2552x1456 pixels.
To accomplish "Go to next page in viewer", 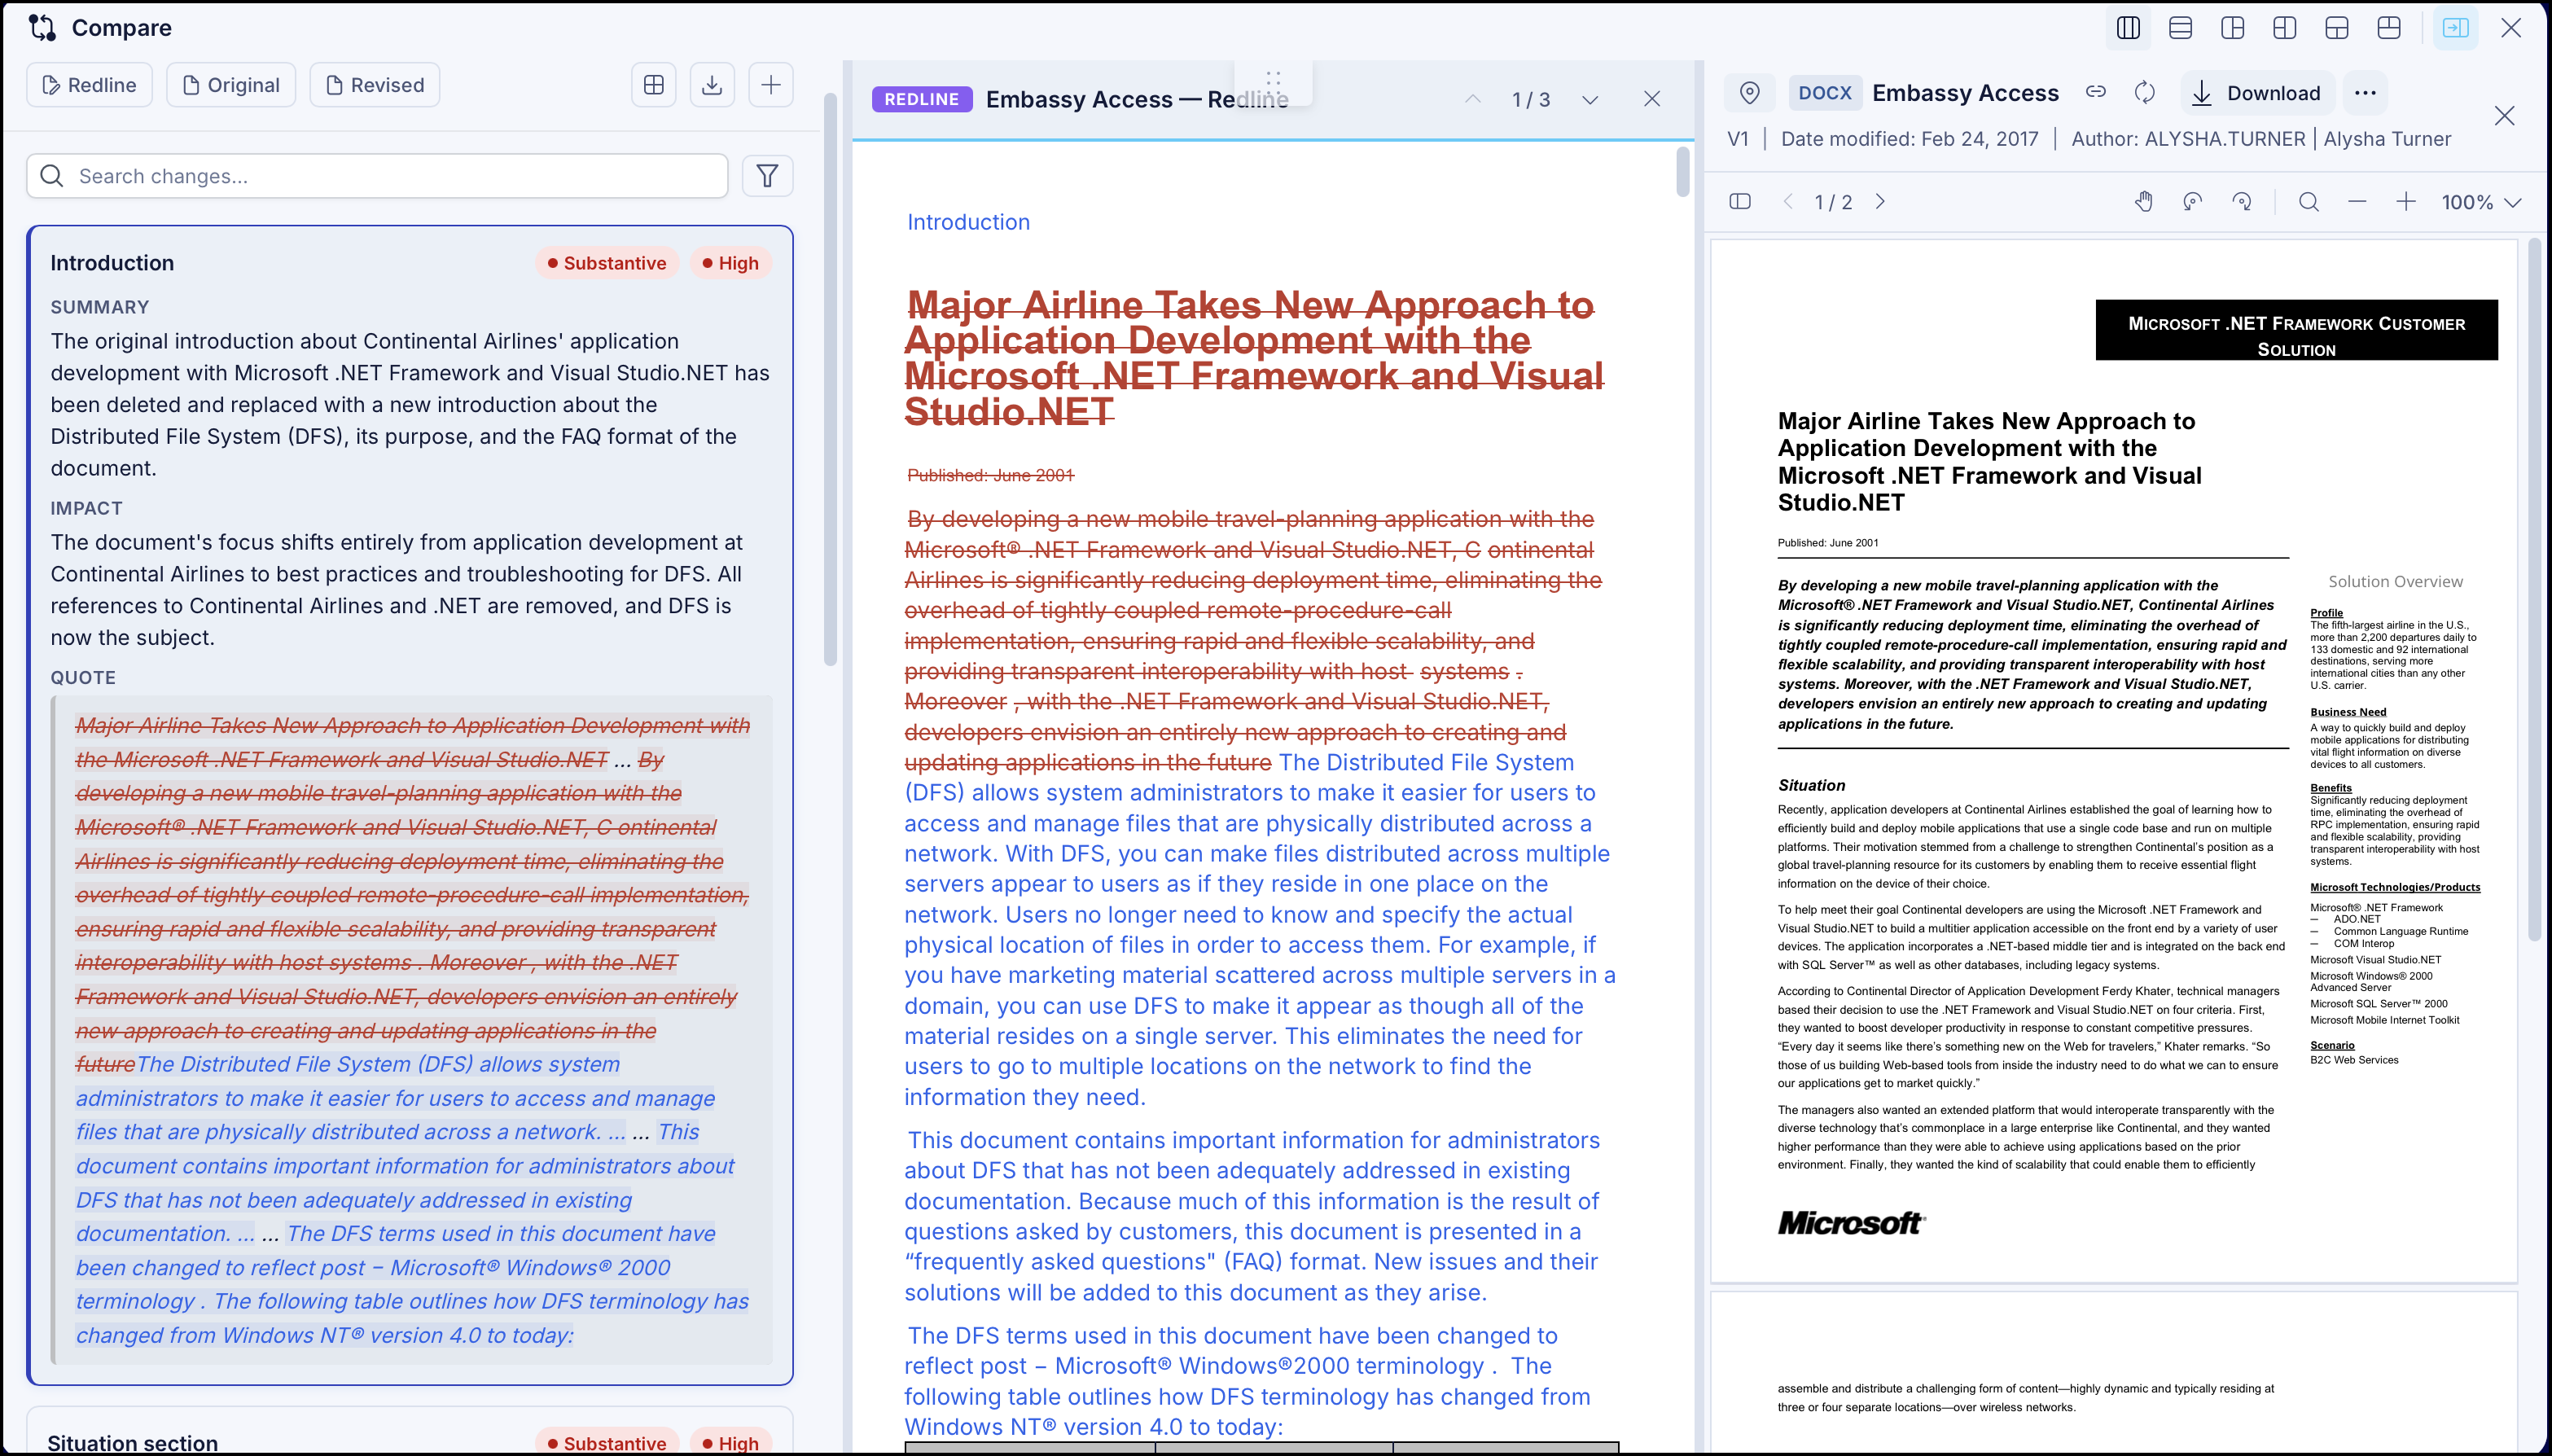I will coord(1880,202).
